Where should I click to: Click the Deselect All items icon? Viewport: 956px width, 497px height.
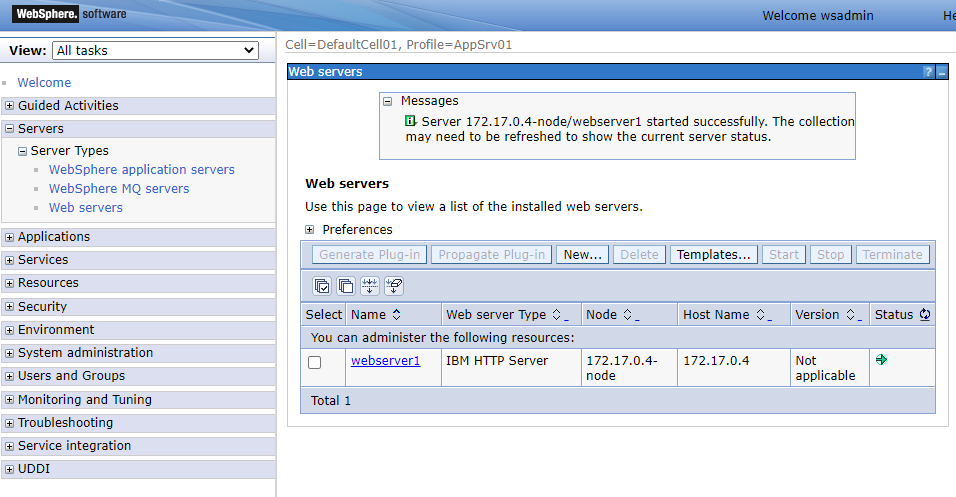(346, 285)
